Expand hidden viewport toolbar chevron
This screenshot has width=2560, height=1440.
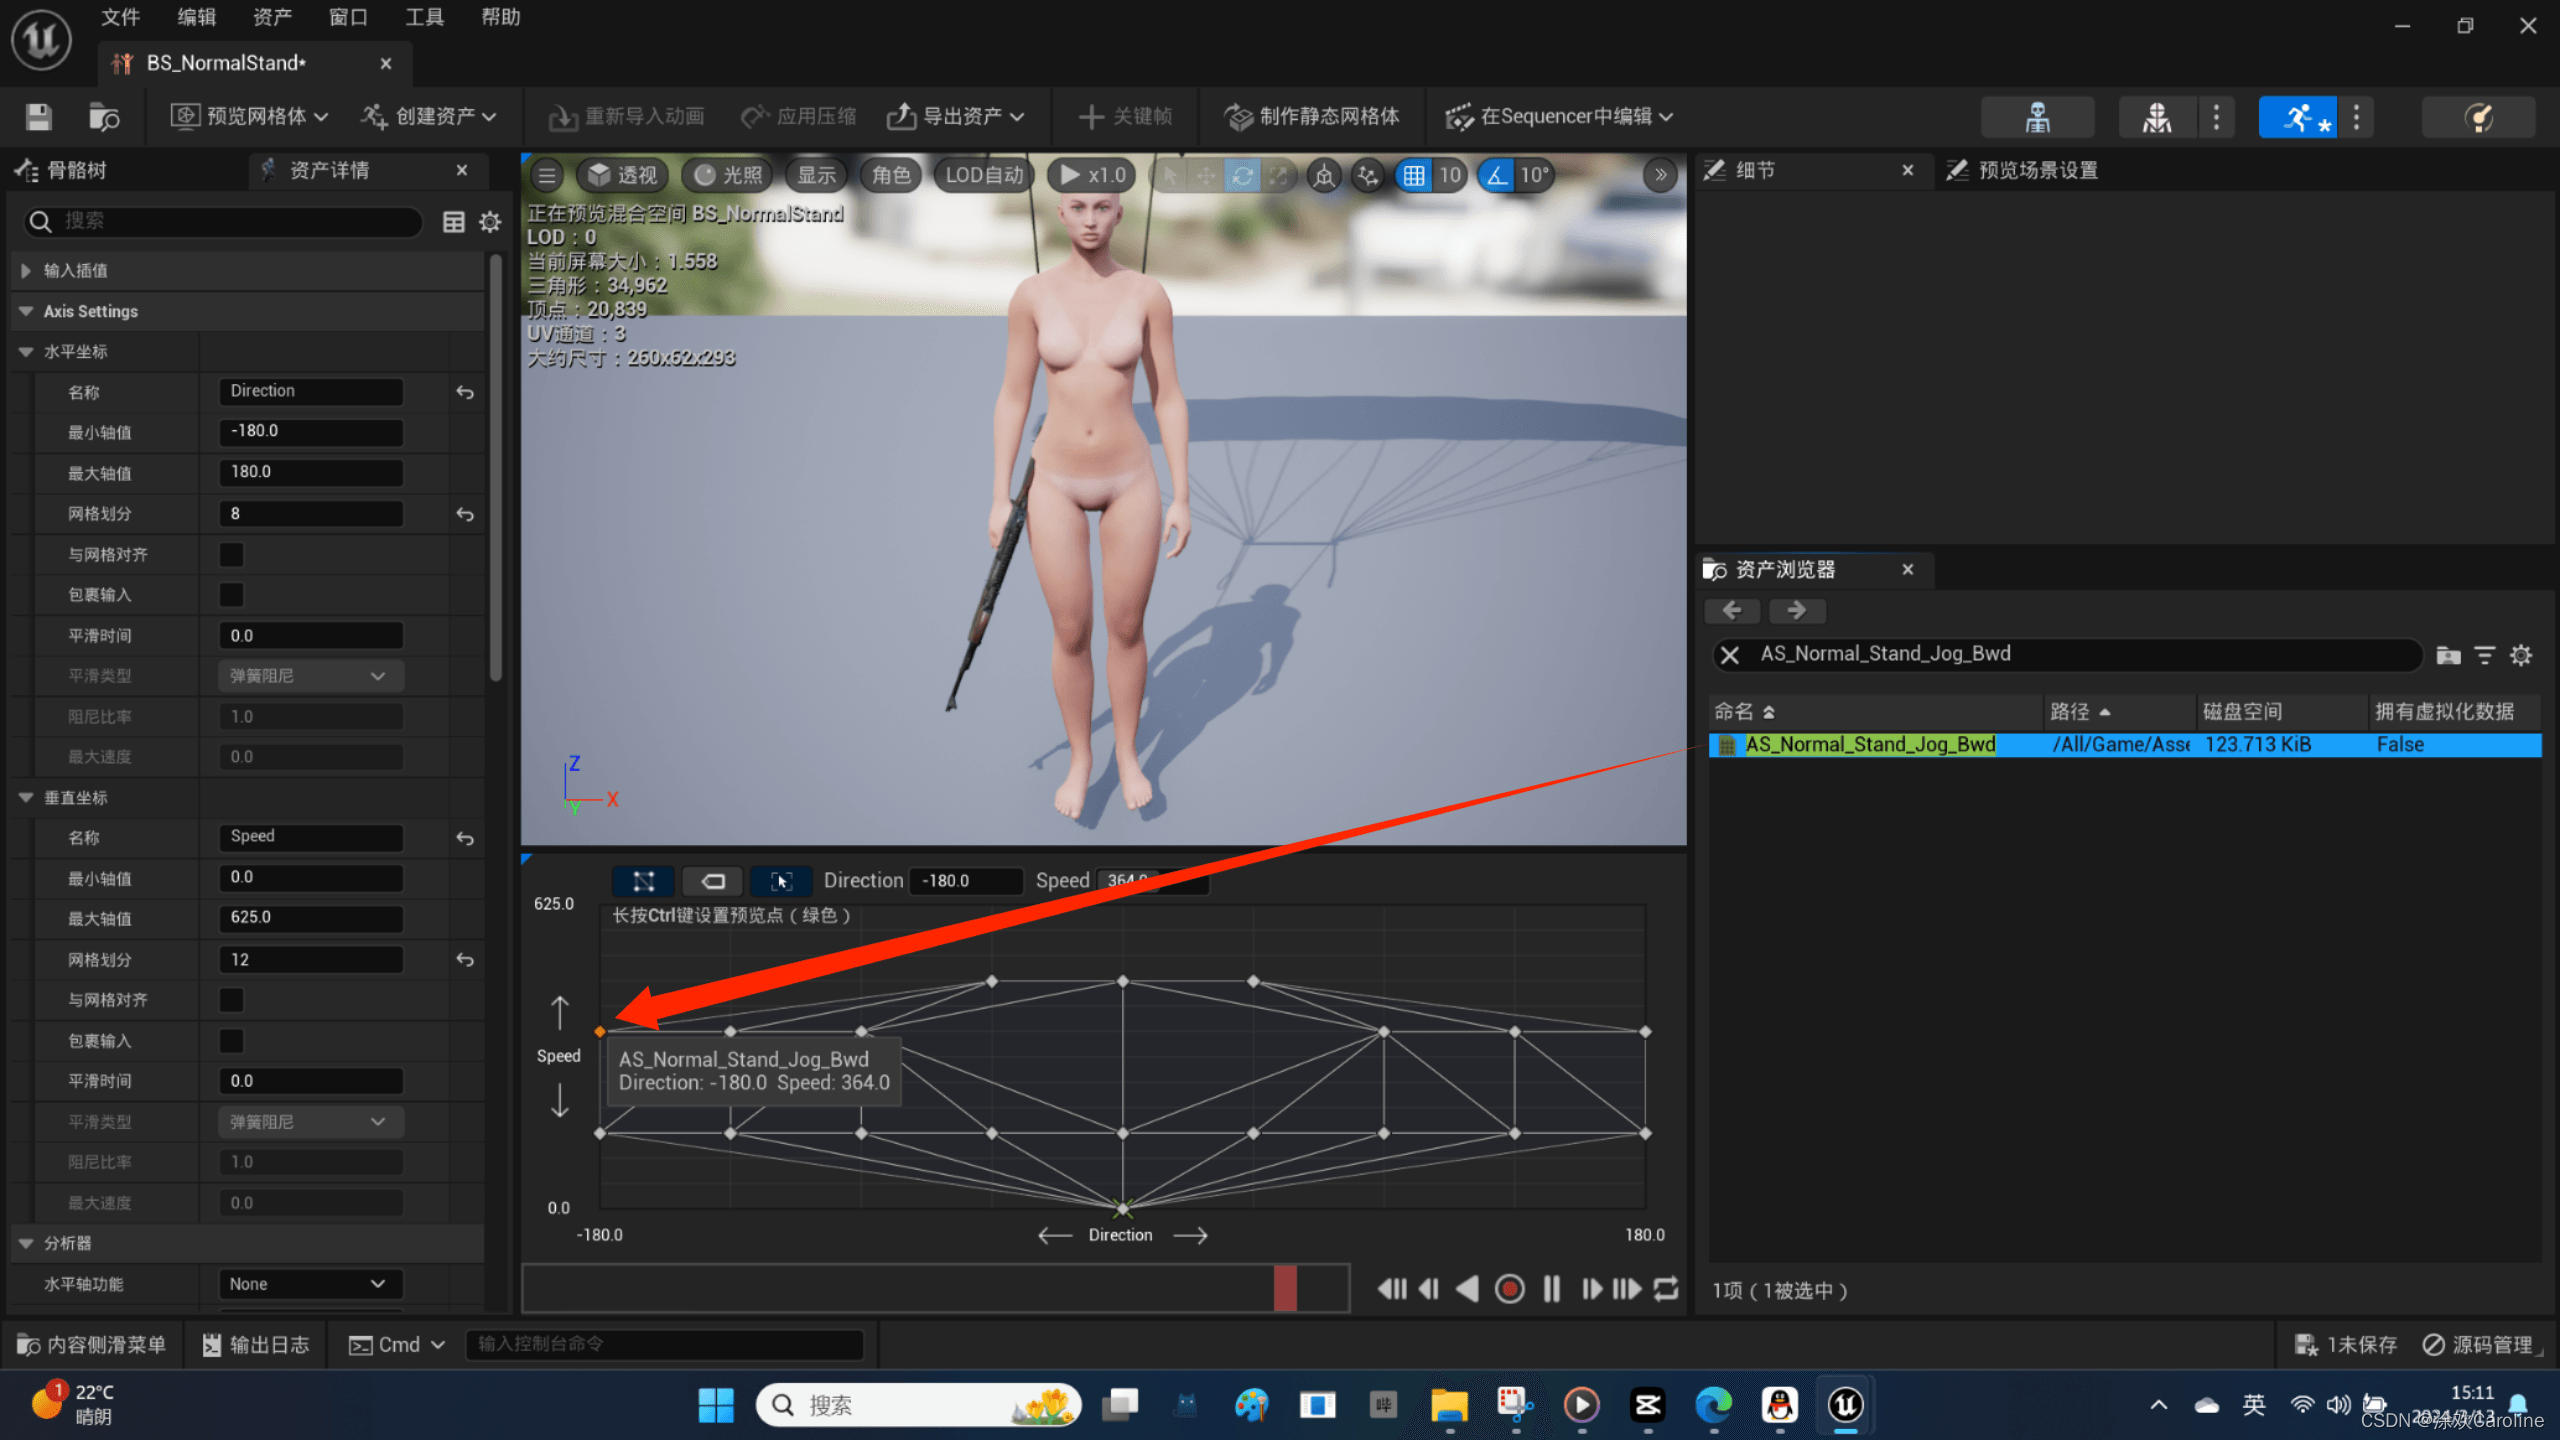pyautogui.click(x=1660, y=176)
